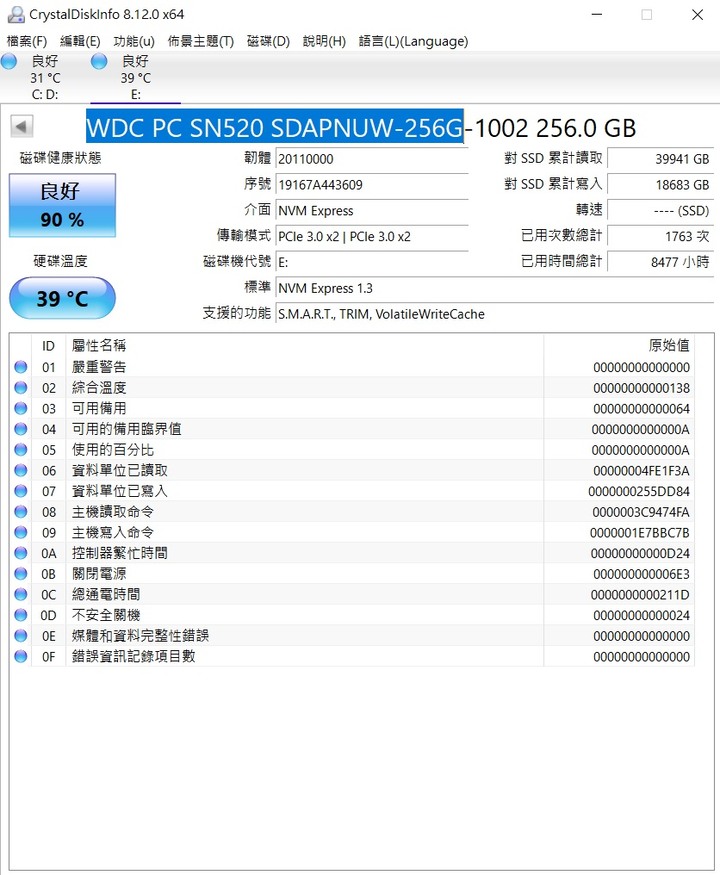Open the 檔案(F) menu
Image resolution: width=720 pixels, height=875 pixels.
pos(27,41)
